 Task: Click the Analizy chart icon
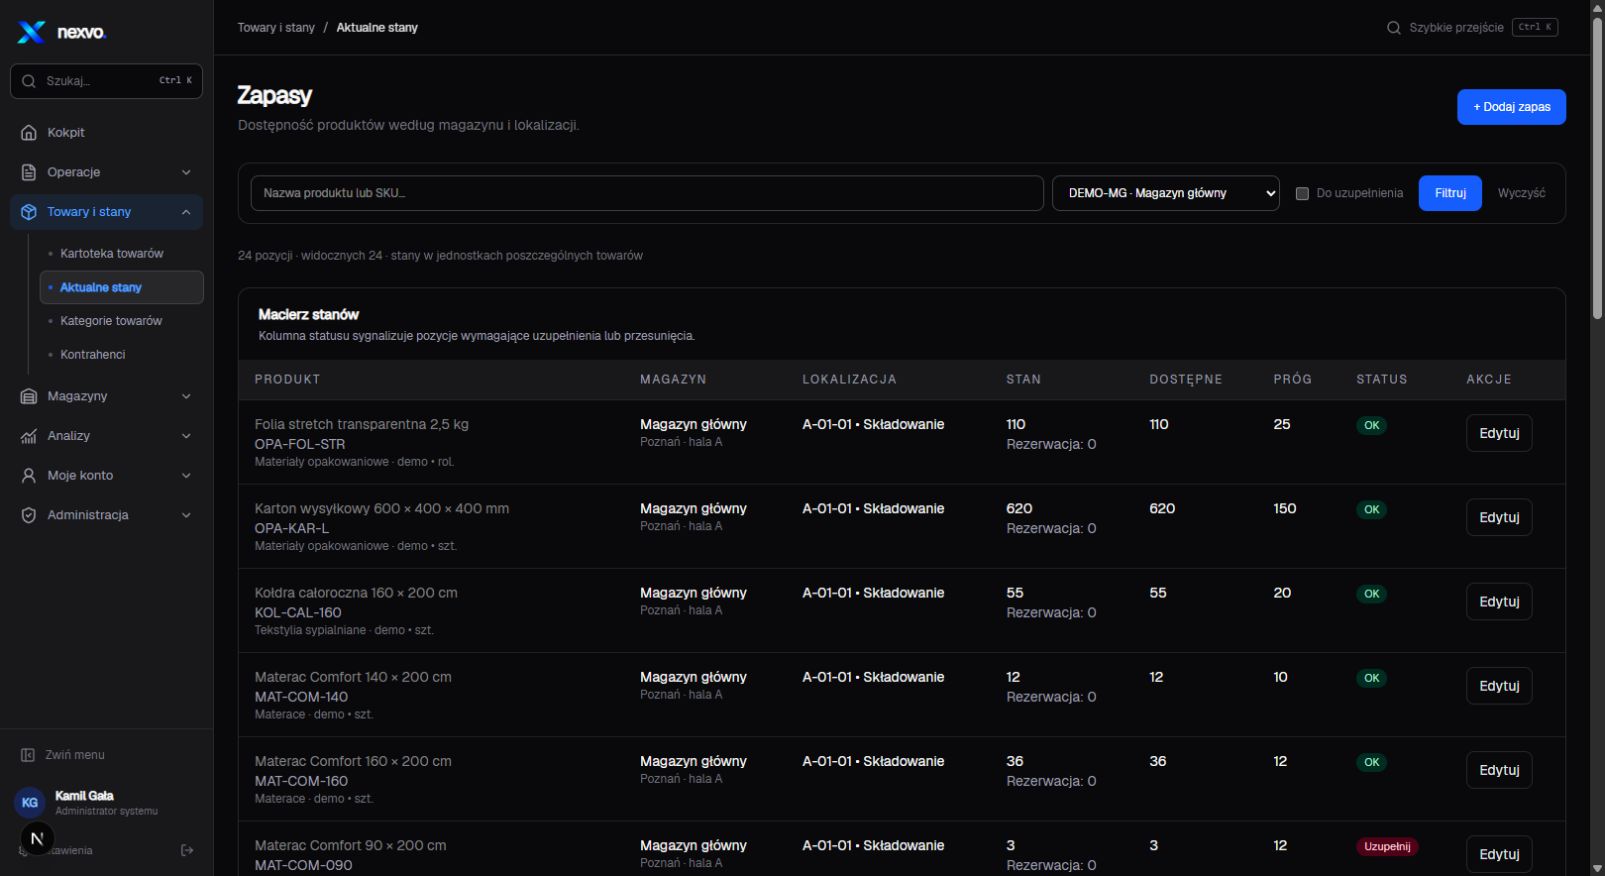point(29,436)
